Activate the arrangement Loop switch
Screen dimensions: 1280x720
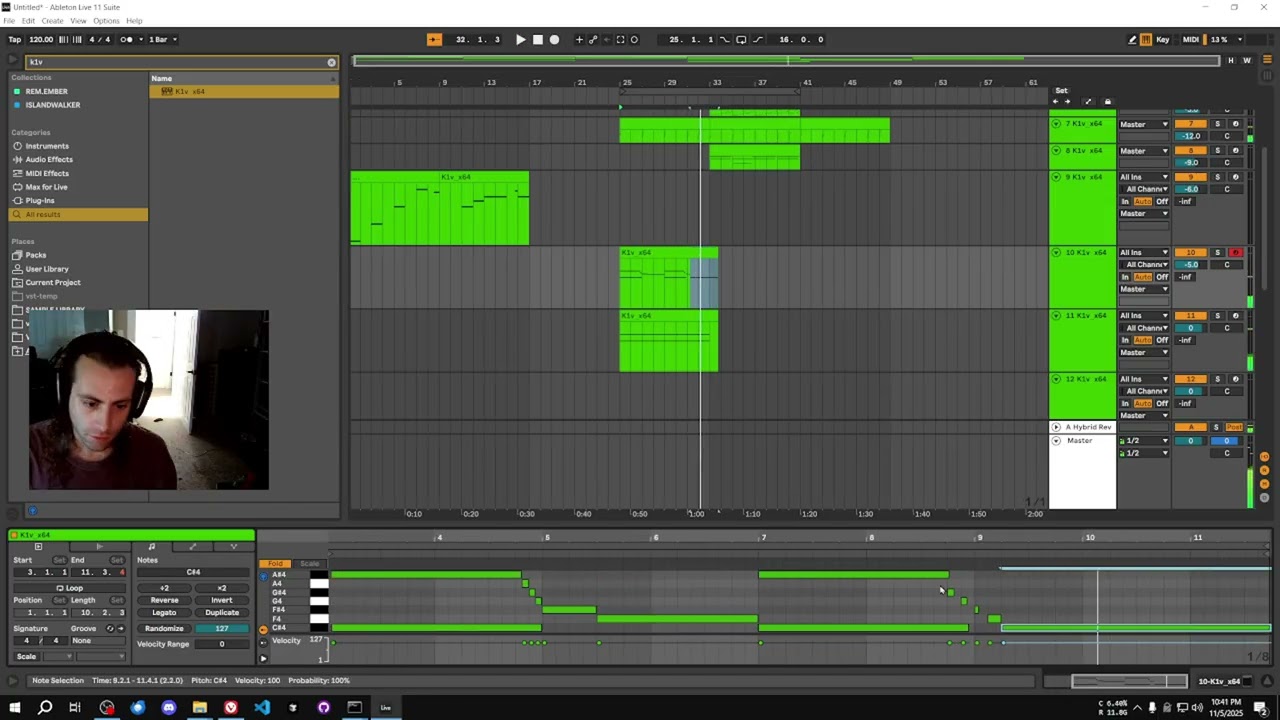point(741,40)
